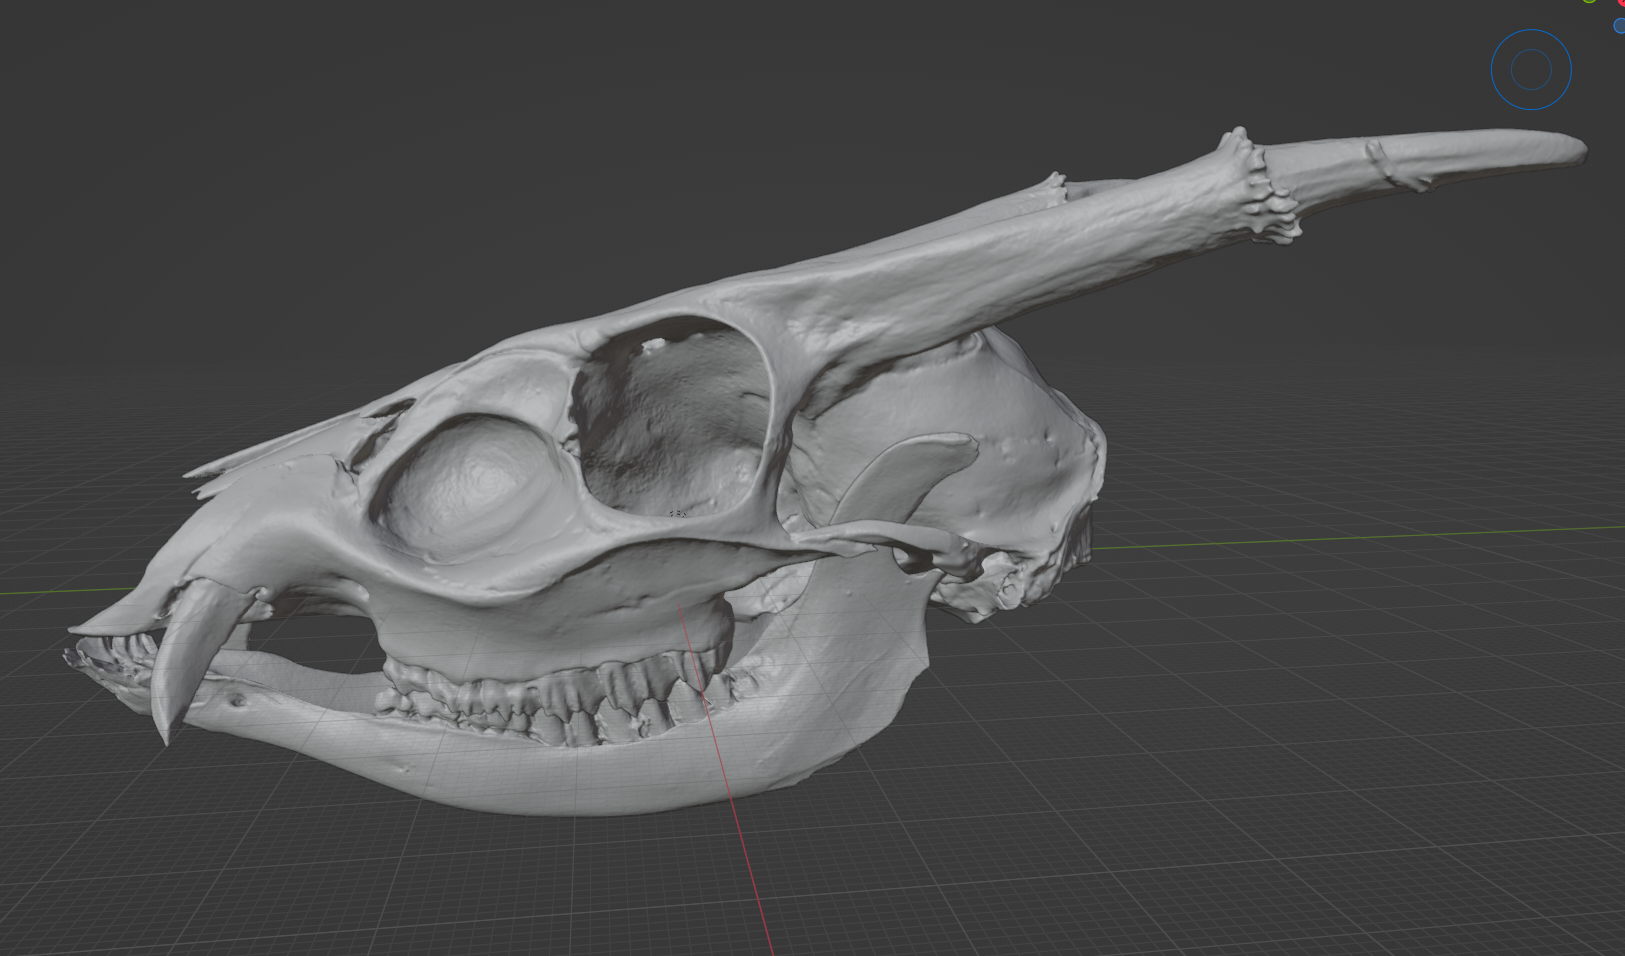Click the inner ring of the blue navigation widget
Viewport: 1625px width, 956px height.
pyautogui.click(x=1532, y=69)
